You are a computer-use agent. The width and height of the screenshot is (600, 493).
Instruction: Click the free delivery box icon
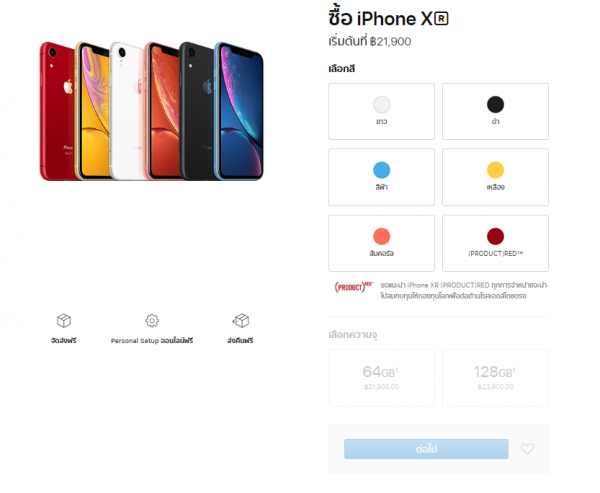[x=64, y=320]
